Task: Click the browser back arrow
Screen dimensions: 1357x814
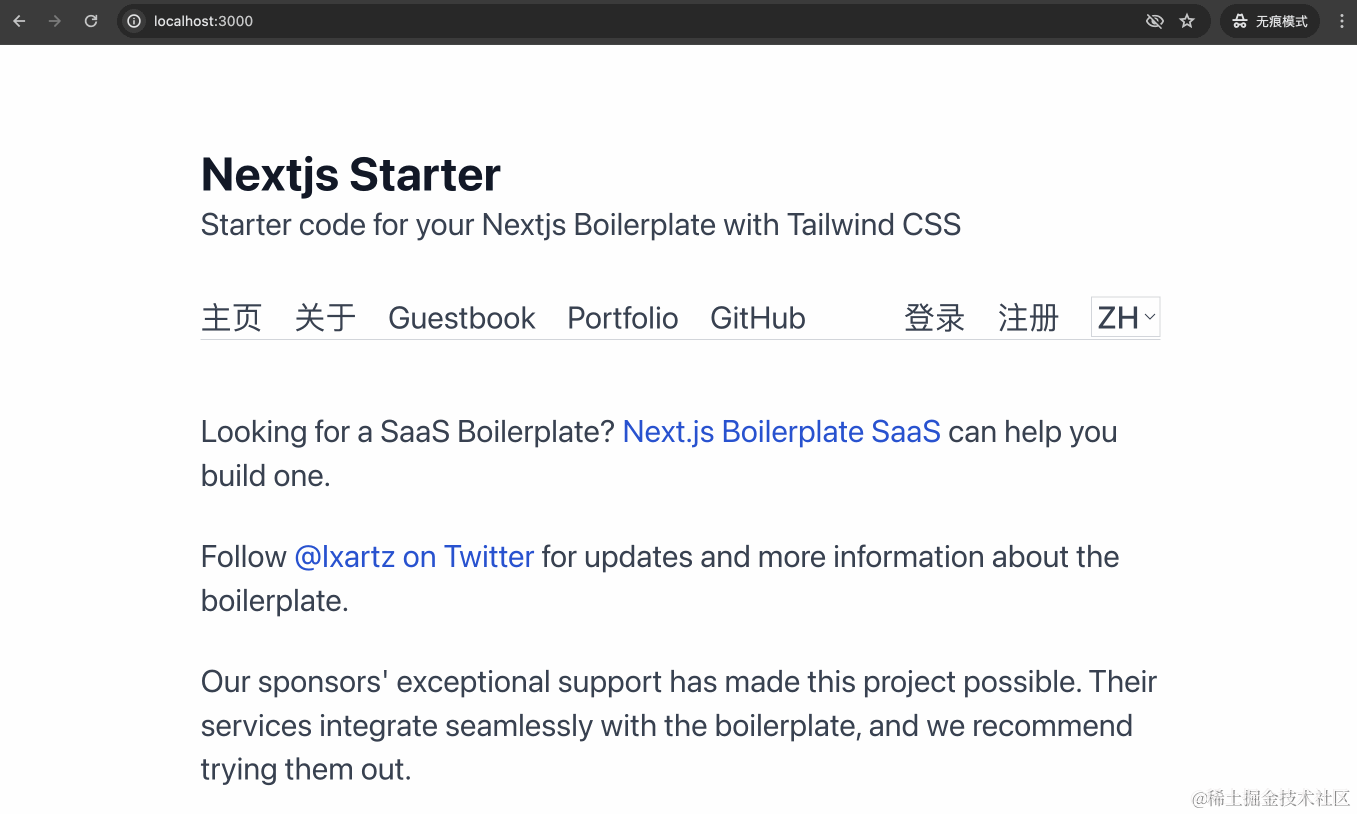Action: pos(19,21)
